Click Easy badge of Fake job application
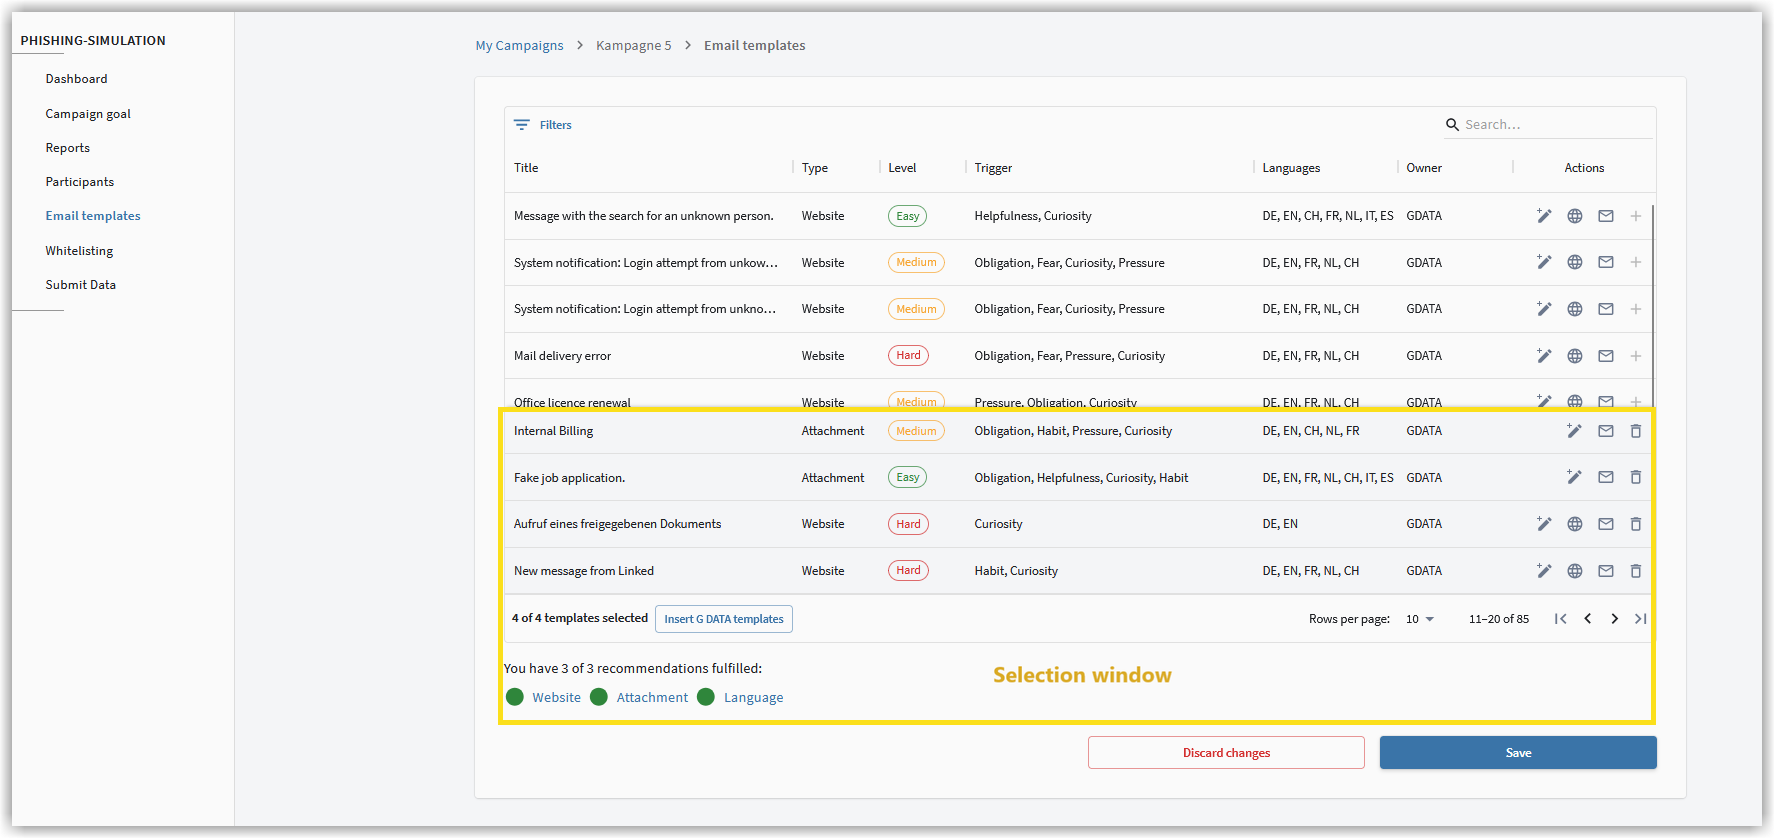 [x=907, y=477]
